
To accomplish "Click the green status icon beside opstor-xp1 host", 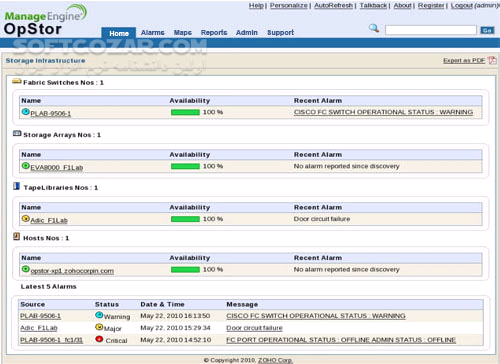I will (x=25, y=269).
